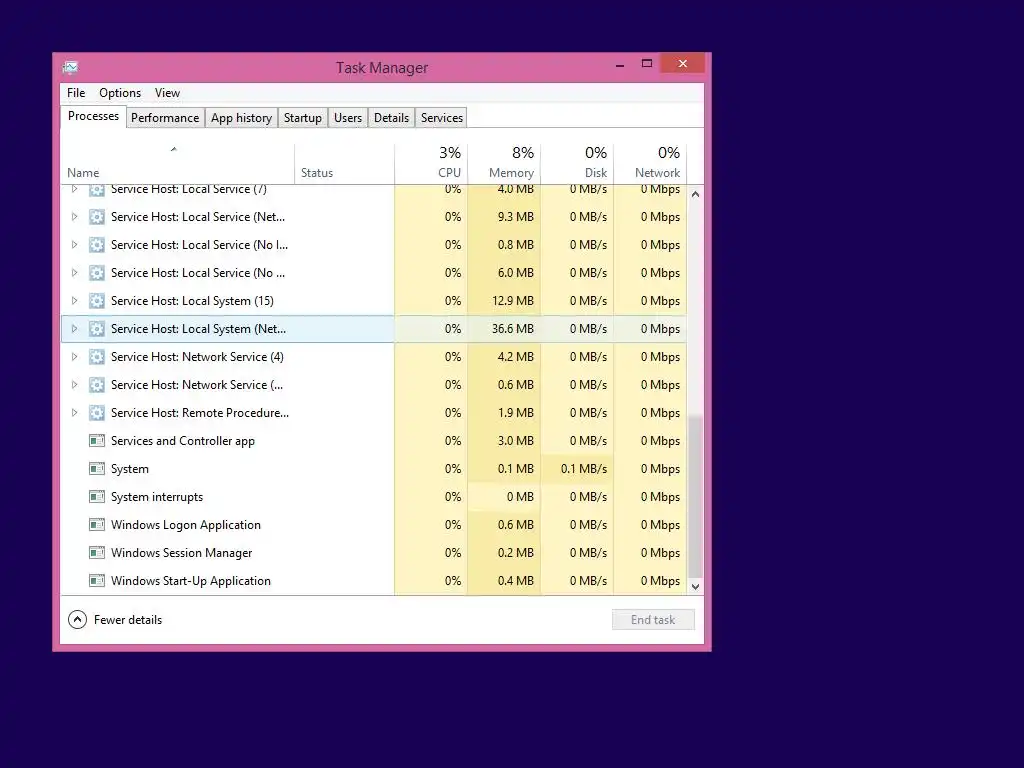Click gear icon of Service Host: Local Service (Net...
The height and width of the screenshot is (768, 1024).
point(97,217)
